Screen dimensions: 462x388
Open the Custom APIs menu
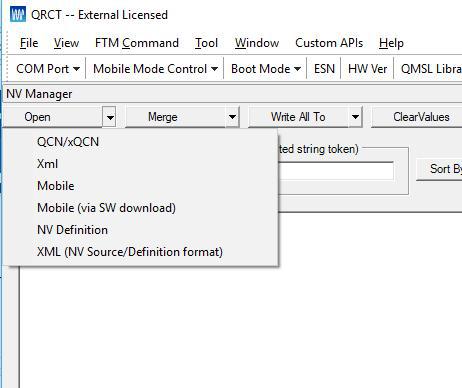click(x=329, y=43)
